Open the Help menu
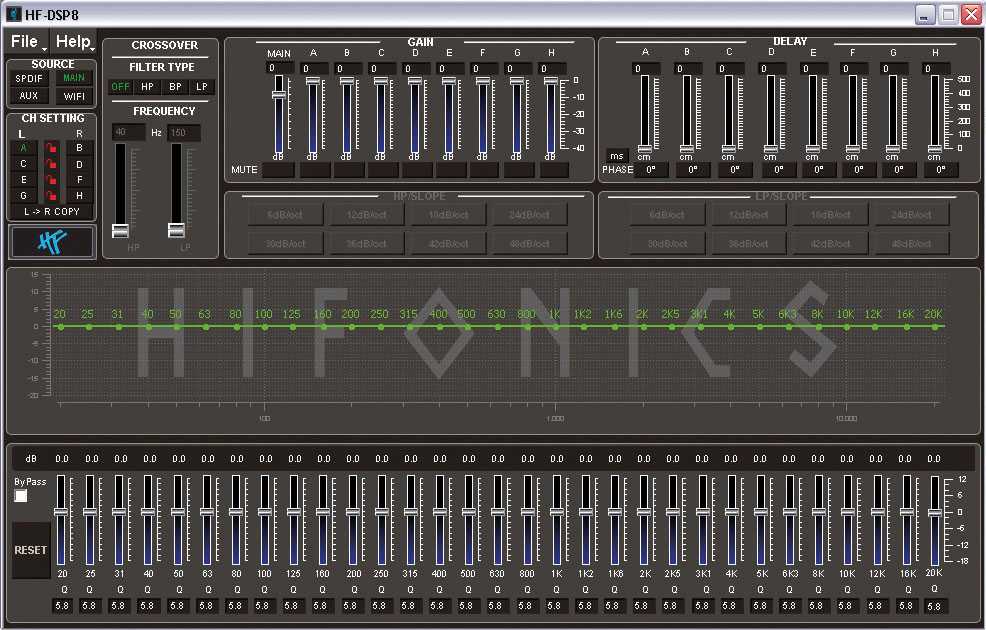 point(73,42)
